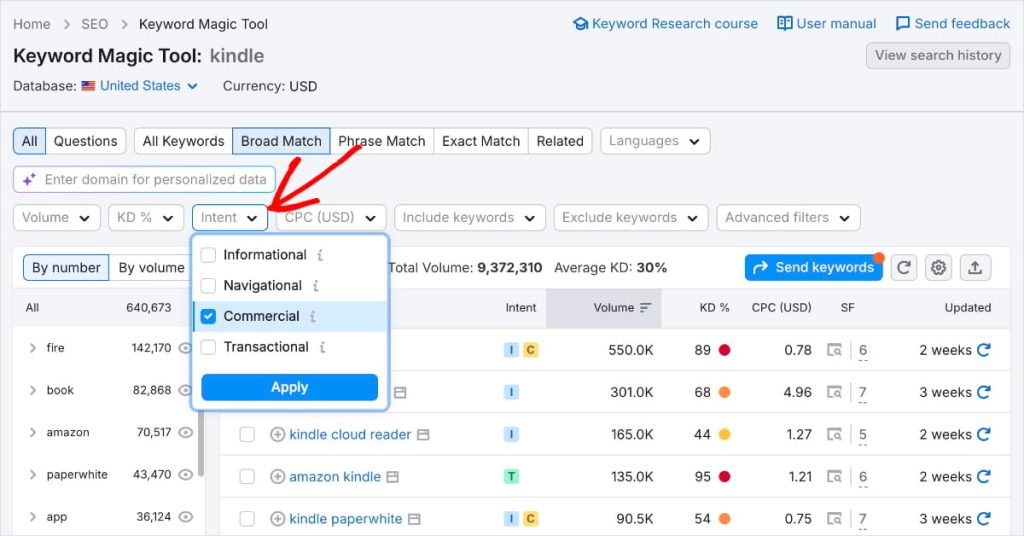Select the Exact Match tab
This screenshot has width=1024, height=536.
(x=481, y=141)
